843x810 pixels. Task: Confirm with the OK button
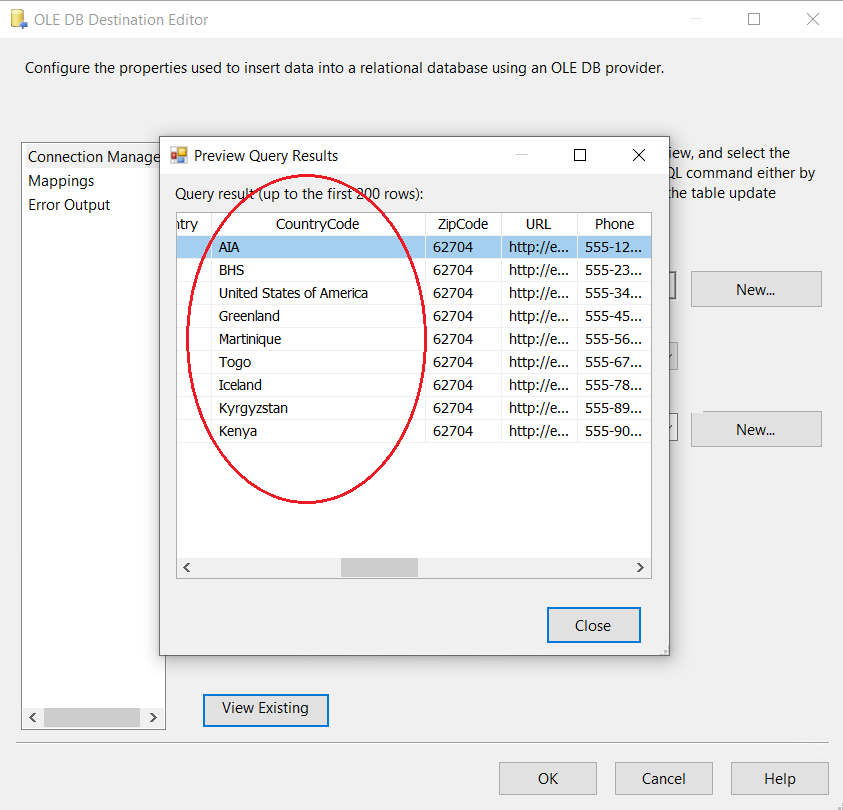coord(547,778)
